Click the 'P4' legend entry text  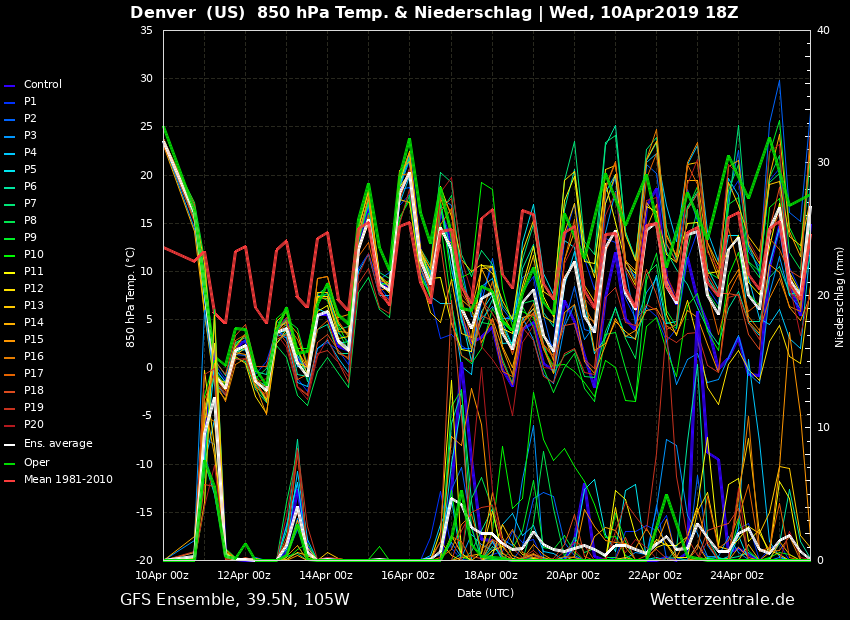point(30,152)
